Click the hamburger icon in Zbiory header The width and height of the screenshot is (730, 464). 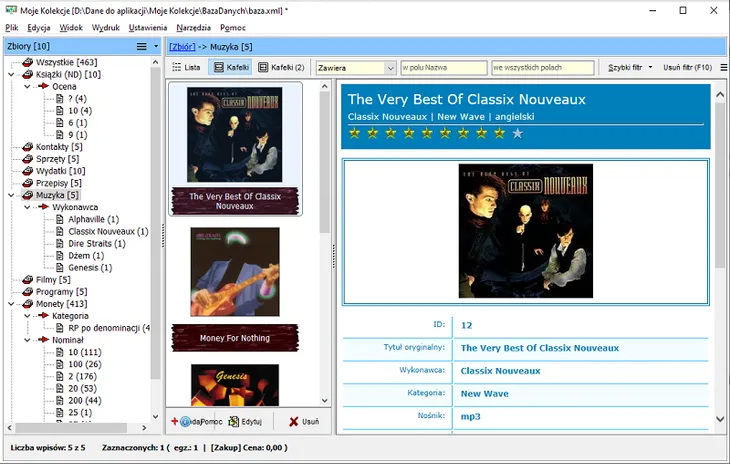pyautogui.click(x=142, y=47)
